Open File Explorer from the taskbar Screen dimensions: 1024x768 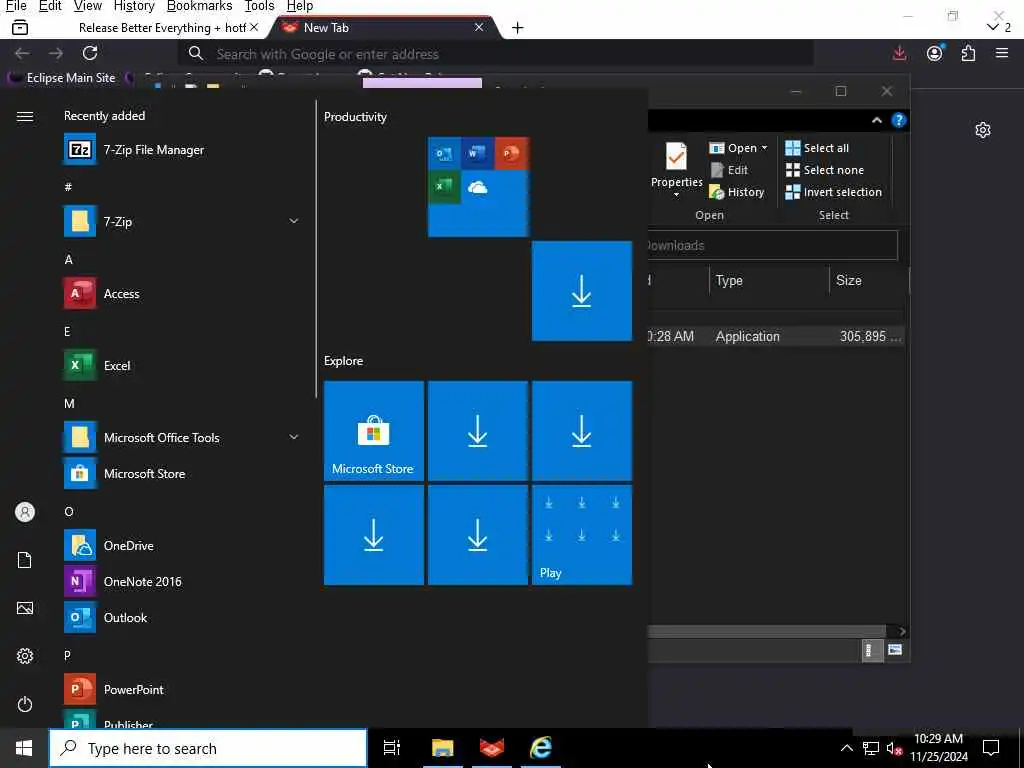443,748
